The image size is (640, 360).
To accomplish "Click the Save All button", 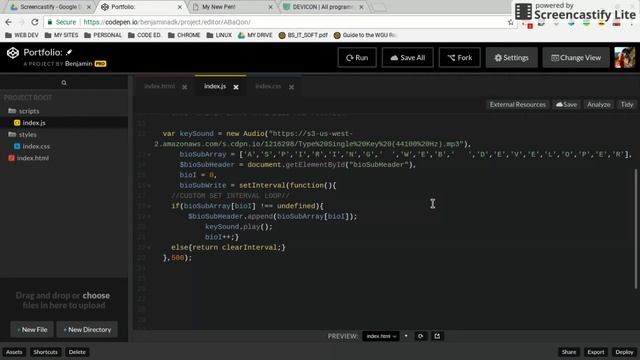I will [x=407, y=58].
